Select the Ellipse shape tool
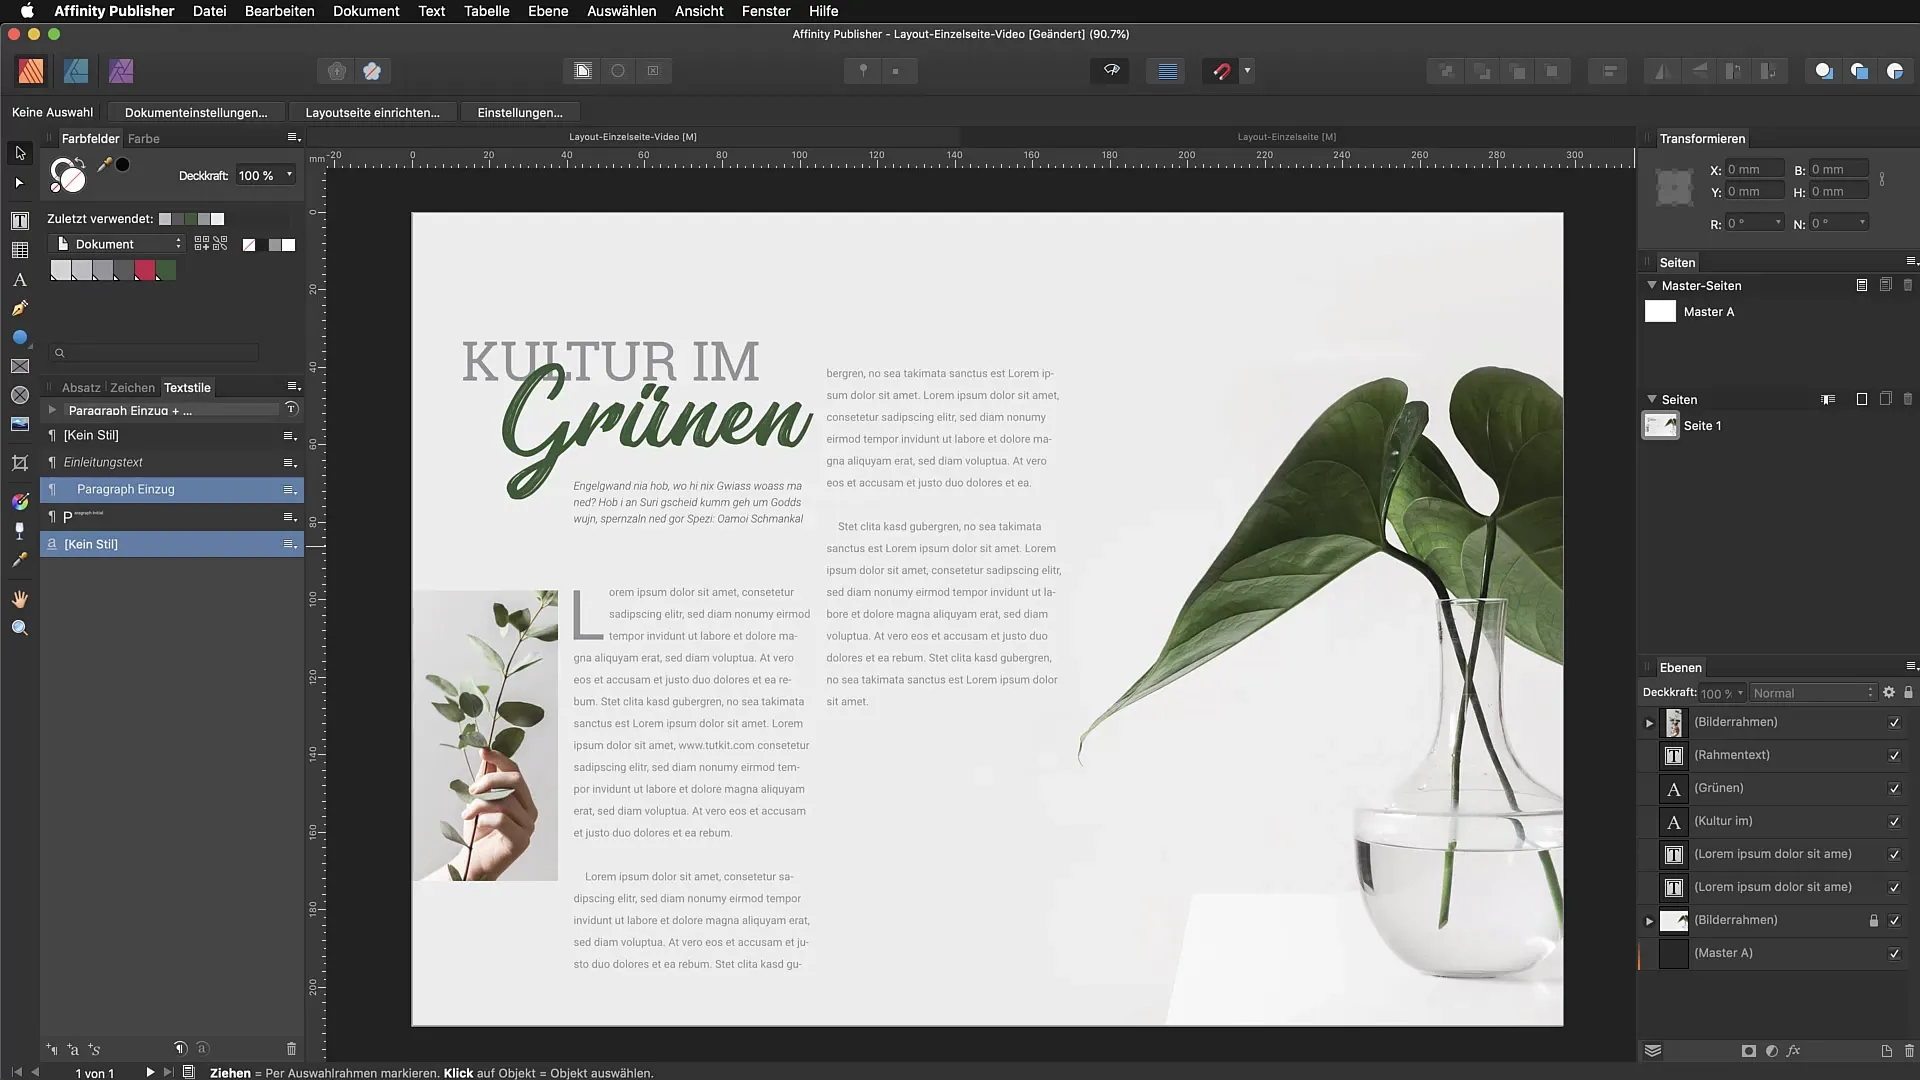The width and height of the screenshot is (1920, 1080). point(20,338)
